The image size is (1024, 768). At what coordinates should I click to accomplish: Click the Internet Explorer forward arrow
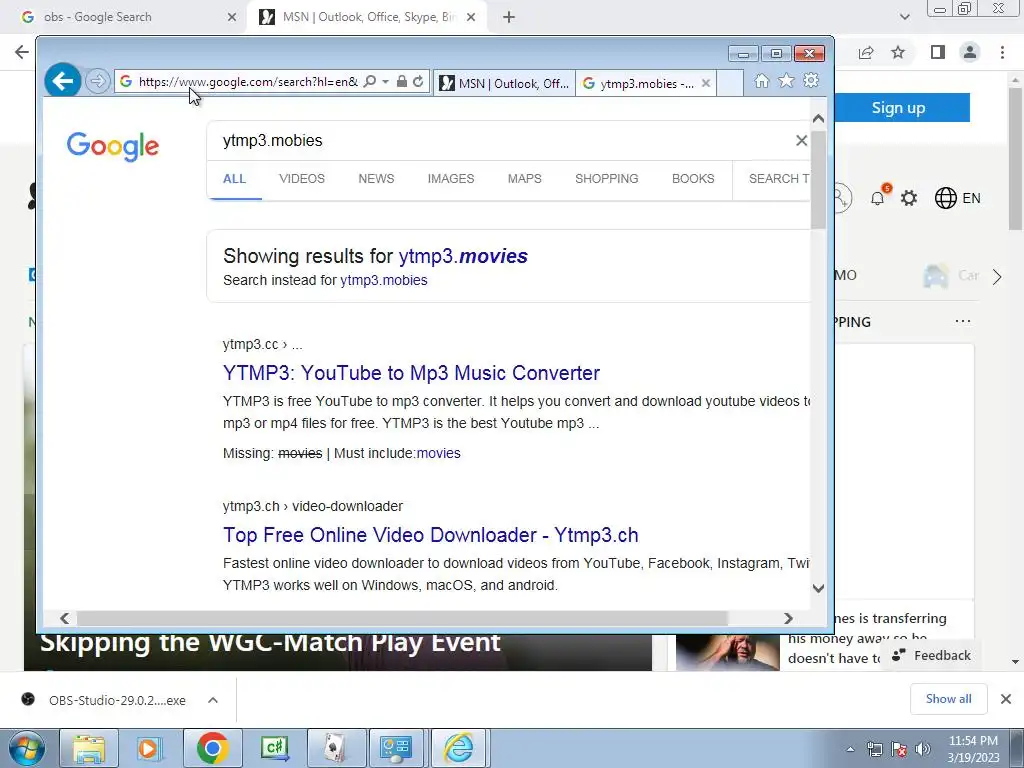click(97, 82)
